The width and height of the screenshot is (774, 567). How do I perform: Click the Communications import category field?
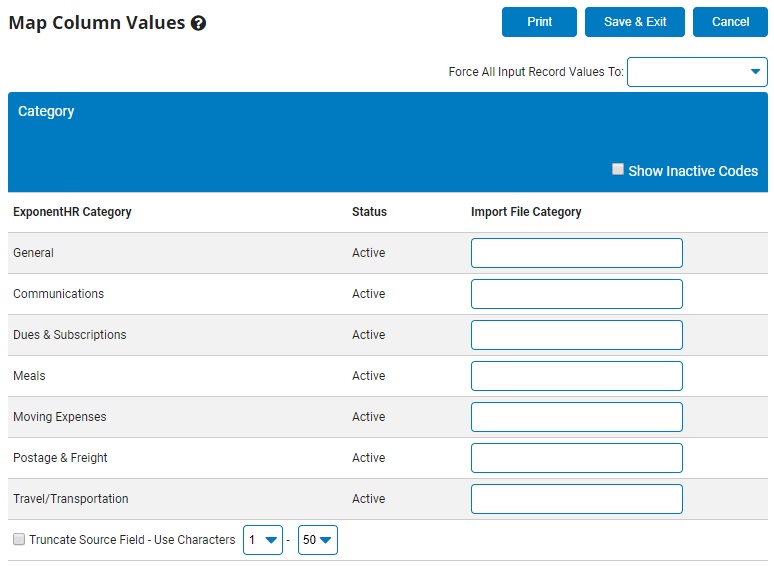[576, 294]
